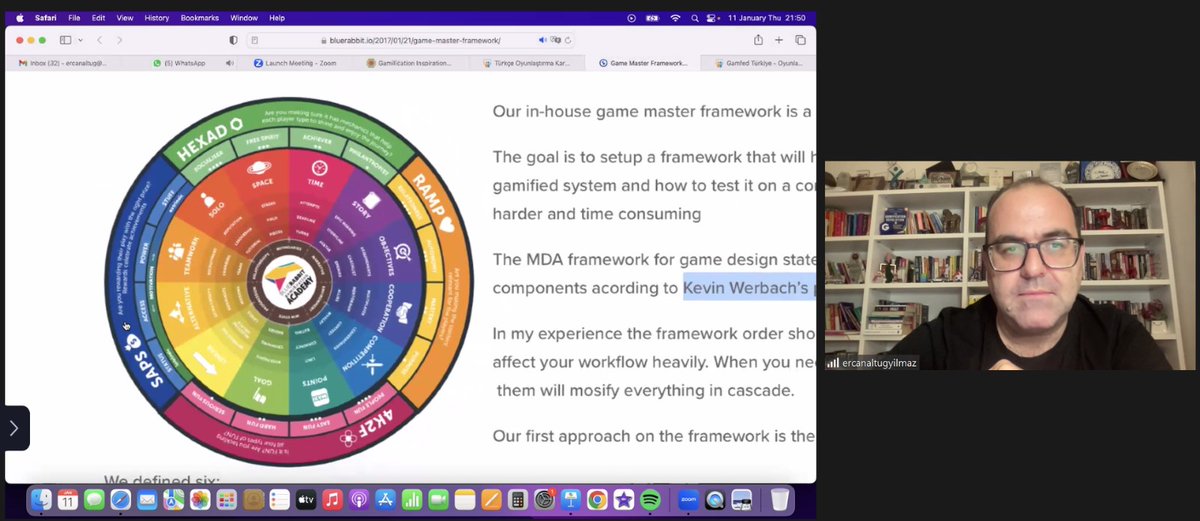Open Launchpad from the Dock
This screenshot has height=521, width=1200.
click(227, 499)
